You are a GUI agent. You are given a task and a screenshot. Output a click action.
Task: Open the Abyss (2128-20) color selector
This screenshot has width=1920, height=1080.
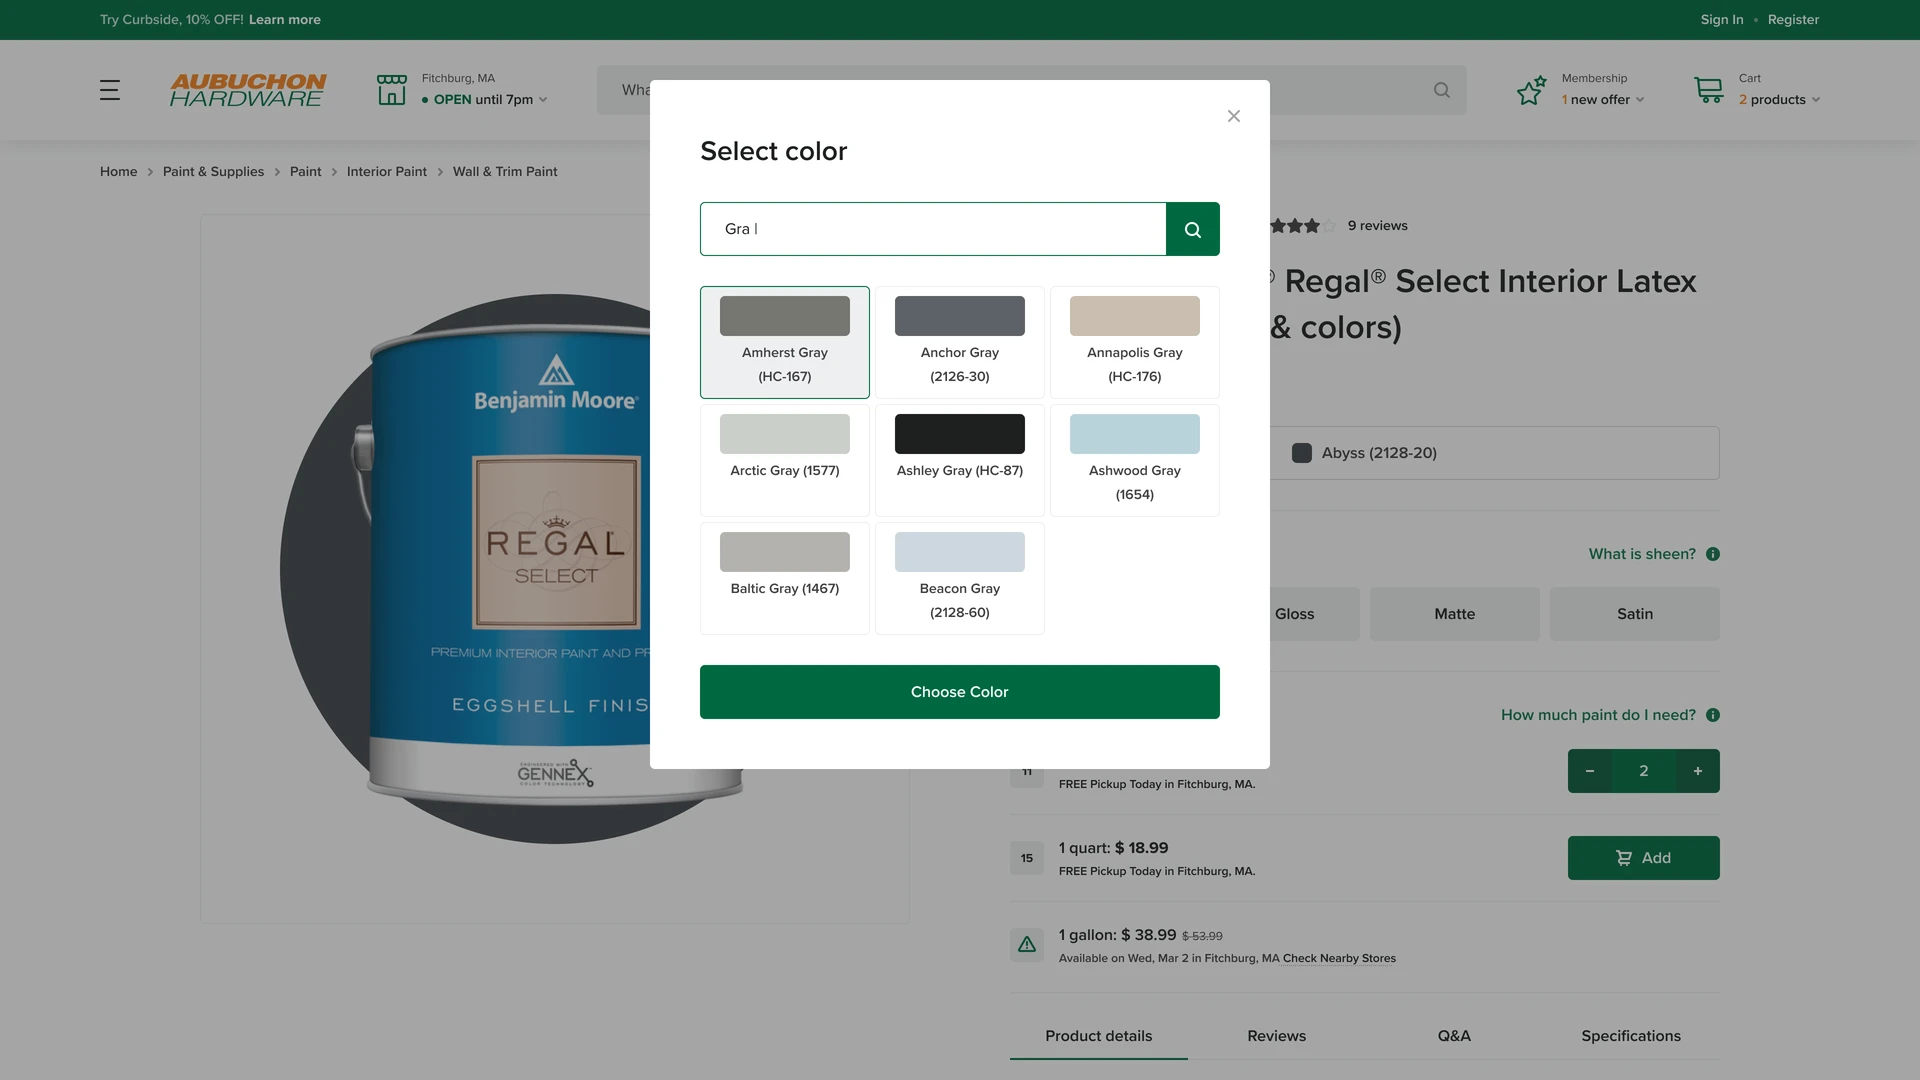[1495, 453]
